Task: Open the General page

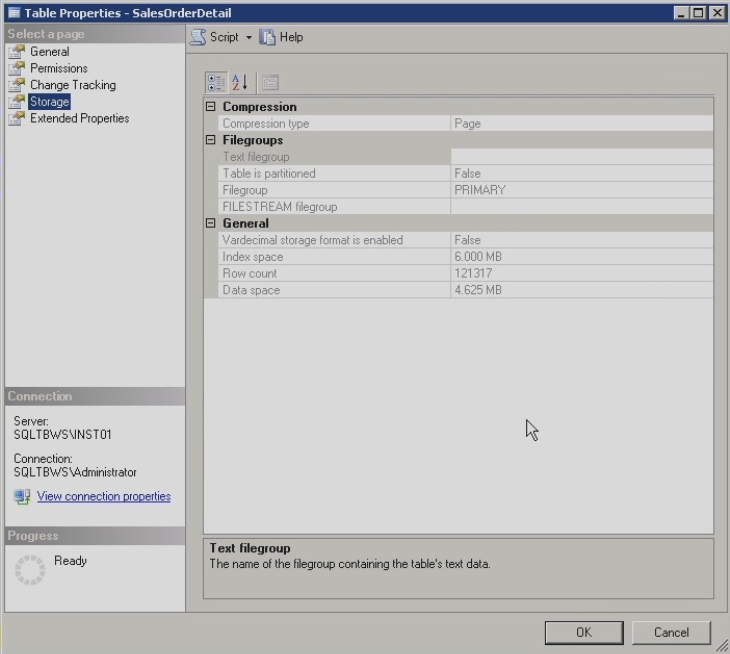Action: click(49, 52)
